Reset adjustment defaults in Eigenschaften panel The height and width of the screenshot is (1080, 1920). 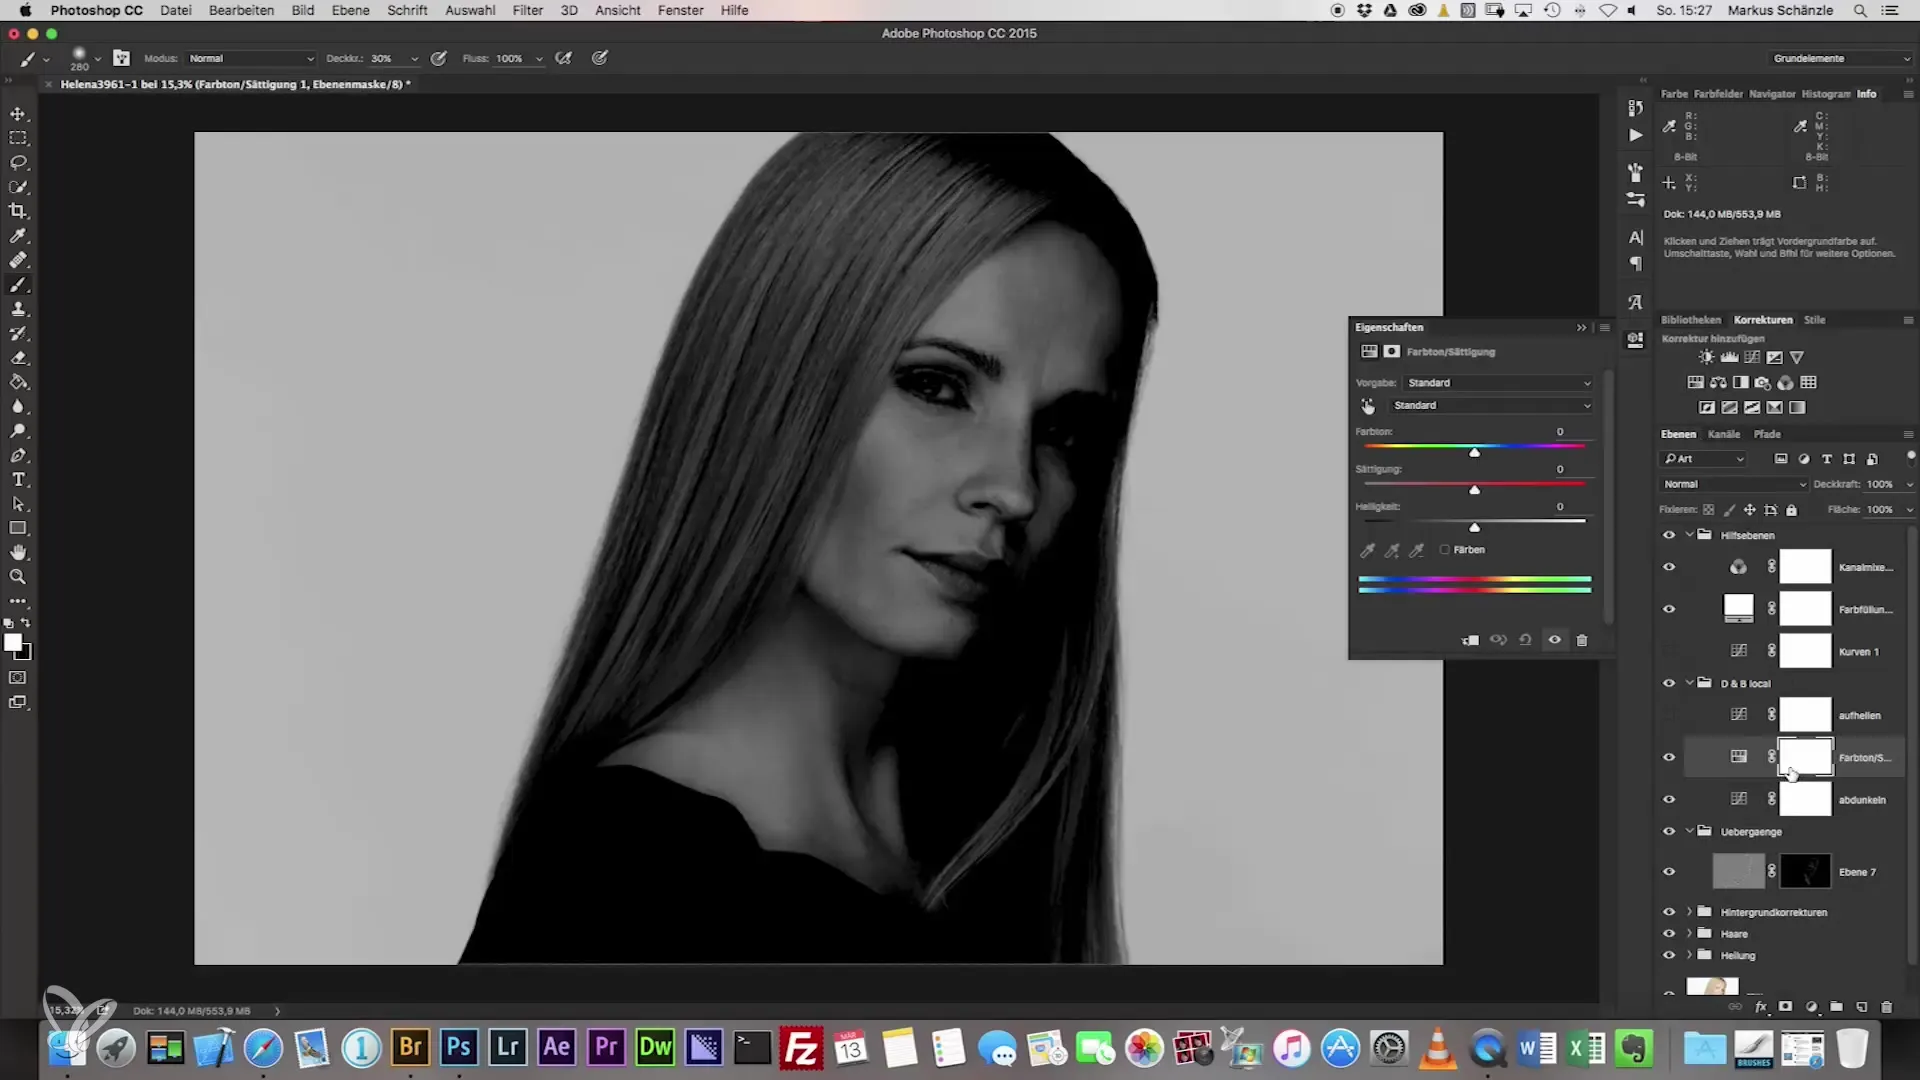pos(1525,640)
